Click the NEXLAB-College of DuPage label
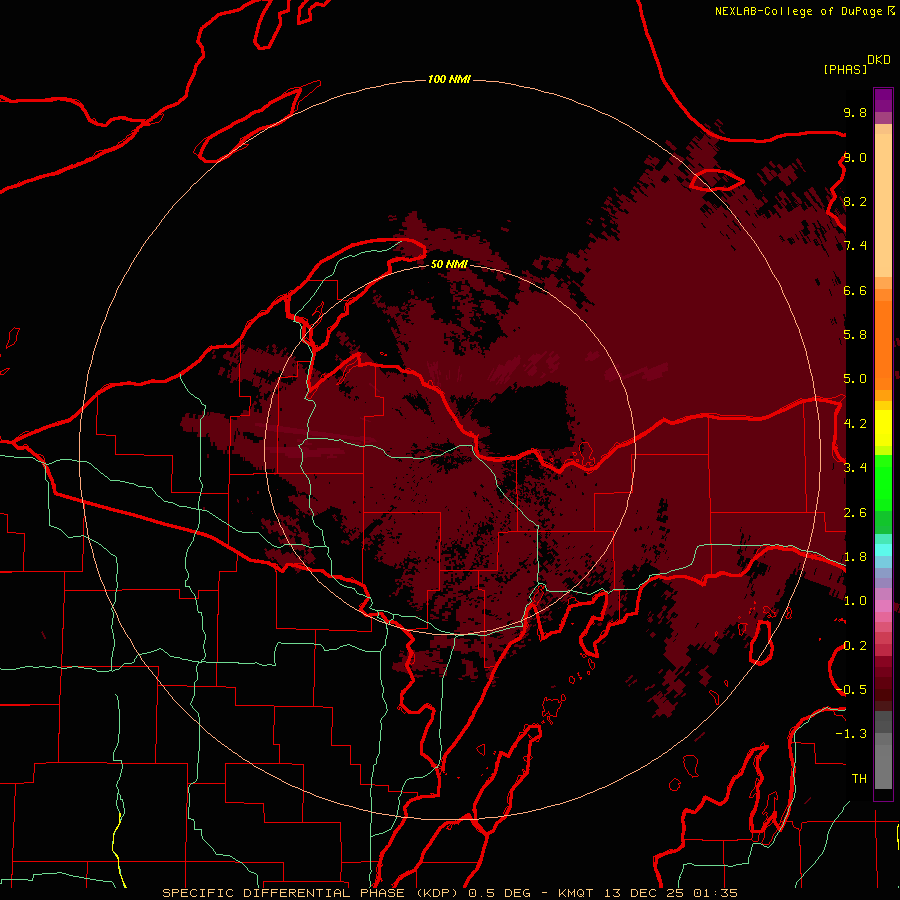The height and width of the screenshot is (900, 900). point(798,11)
